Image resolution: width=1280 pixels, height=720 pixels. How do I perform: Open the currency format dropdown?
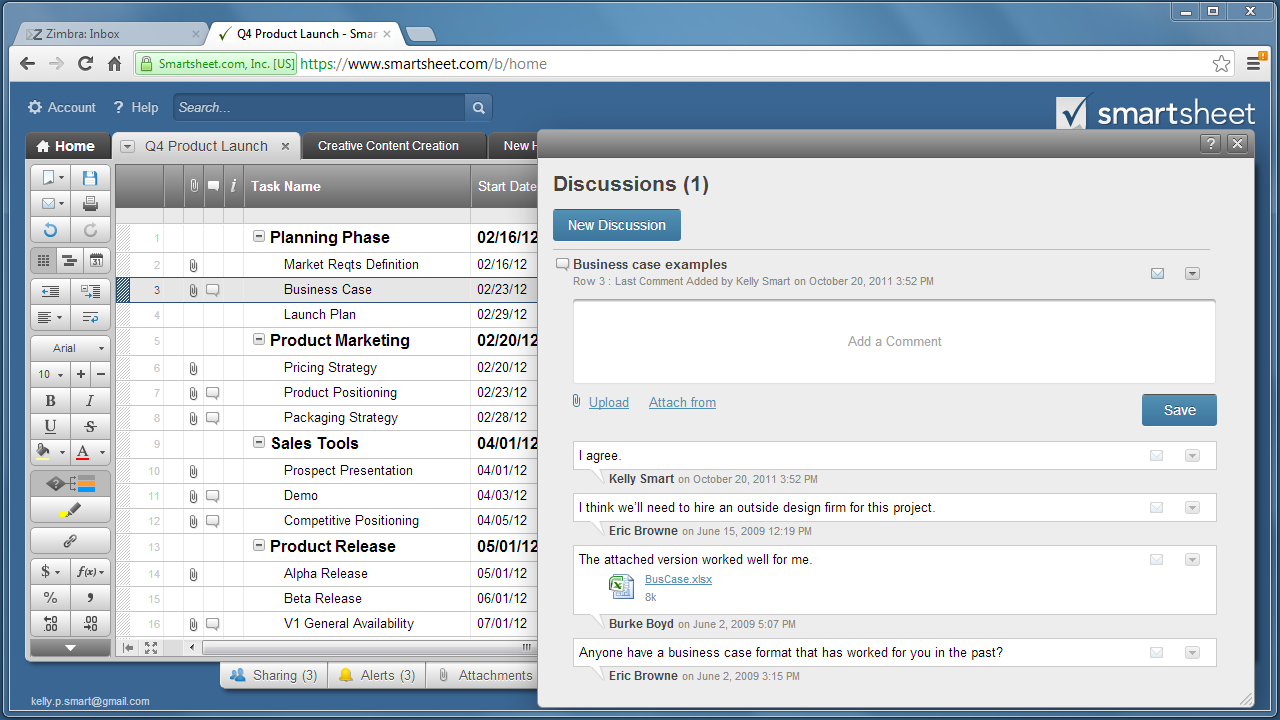pyautogui.click(x=50, y=572)
